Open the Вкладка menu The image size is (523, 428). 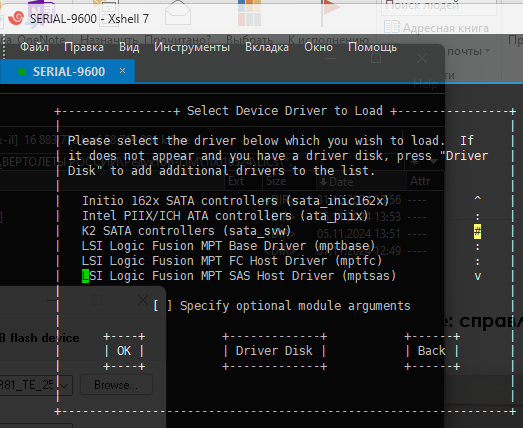tap(267, 47)
